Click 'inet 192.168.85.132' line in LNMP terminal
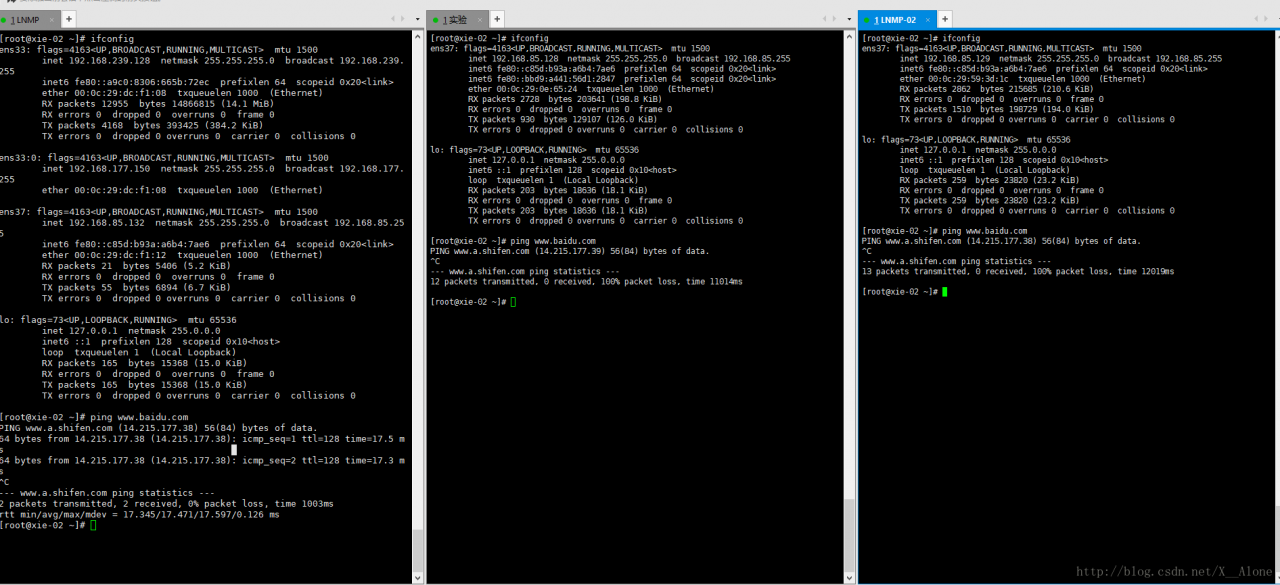This screenshot has width=1280, height=585. point(224,223)
